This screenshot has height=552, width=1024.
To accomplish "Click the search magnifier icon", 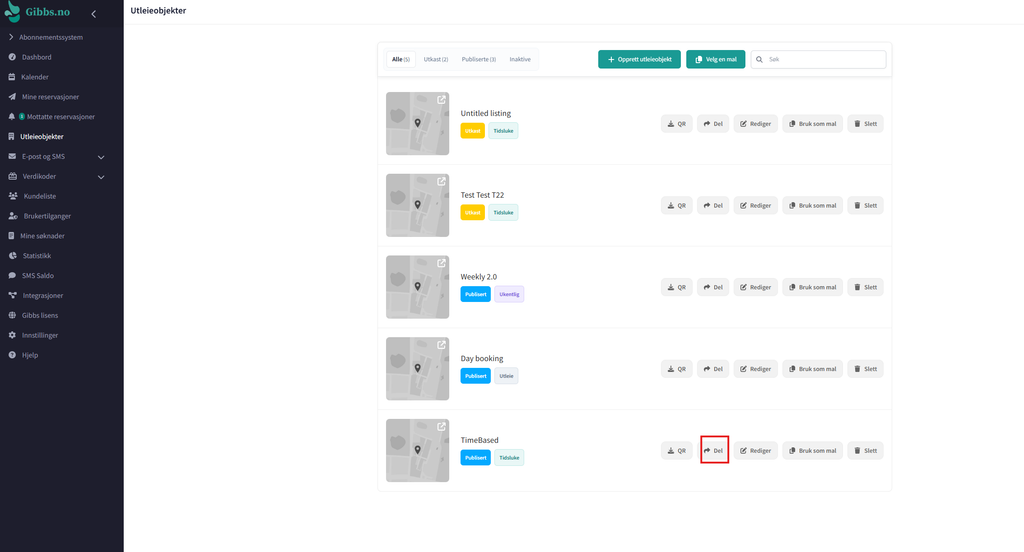I will 759,59.
